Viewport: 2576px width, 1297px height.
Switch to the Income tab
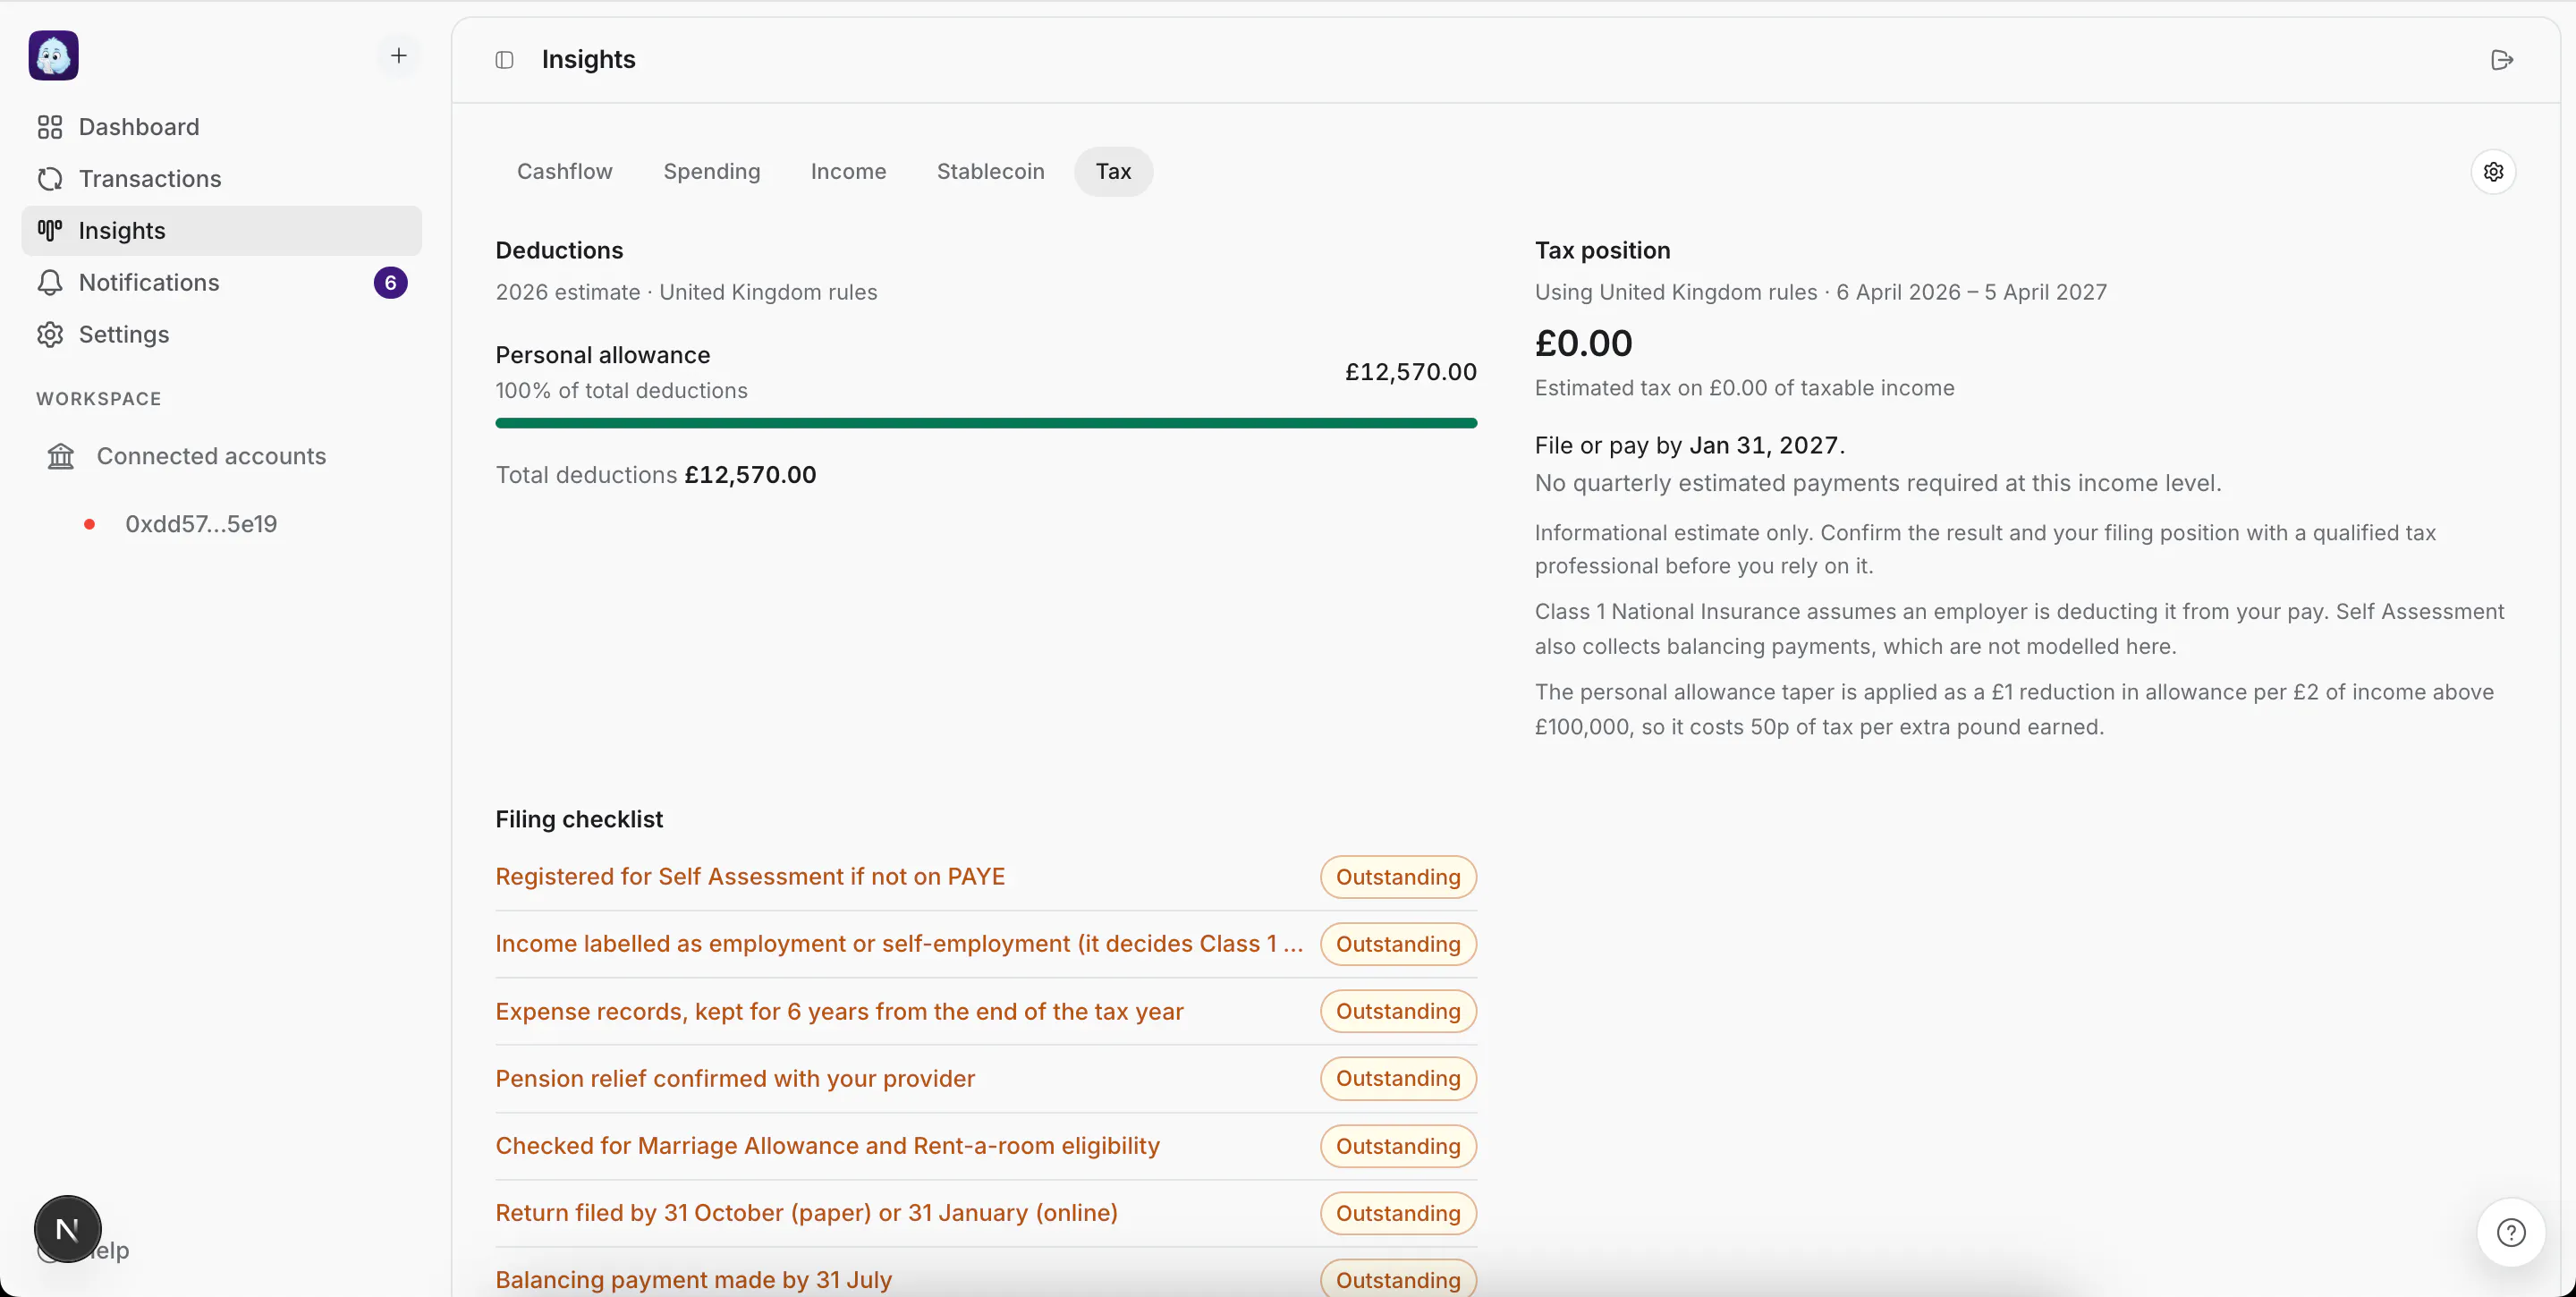click(x=848, y=172)
